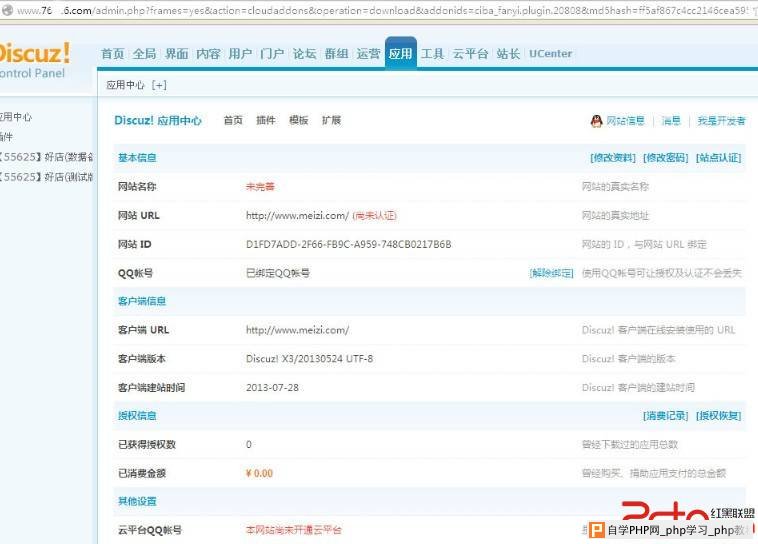
Task: Open the 网站信息 link
Action: pos(626,121)
